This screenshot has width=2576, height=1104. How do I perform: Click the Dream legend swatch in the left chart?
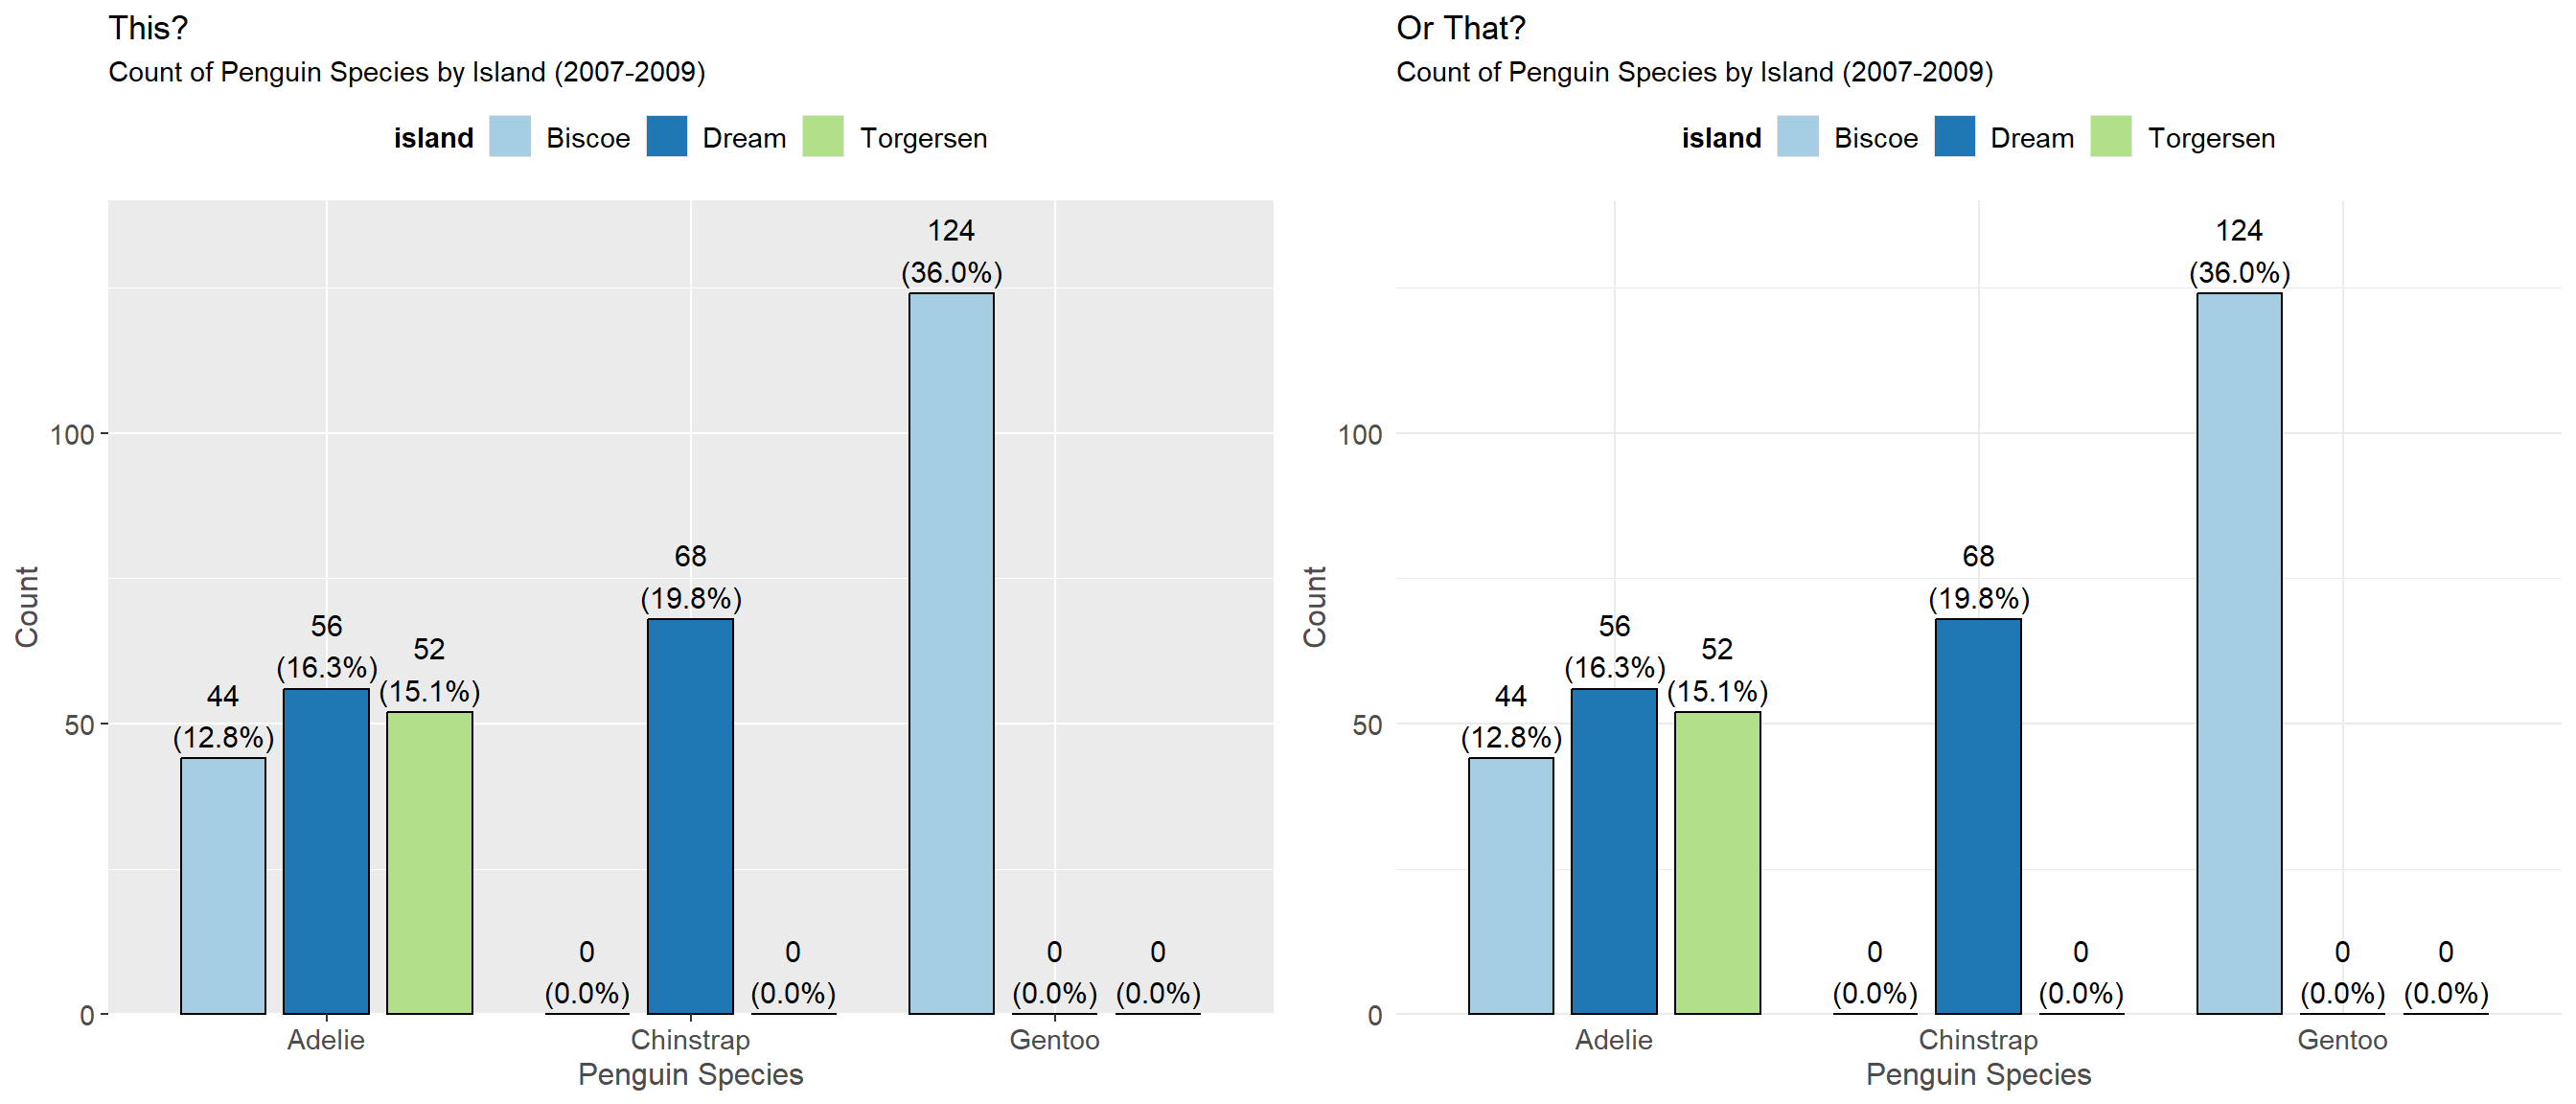[x=666, y=137]
